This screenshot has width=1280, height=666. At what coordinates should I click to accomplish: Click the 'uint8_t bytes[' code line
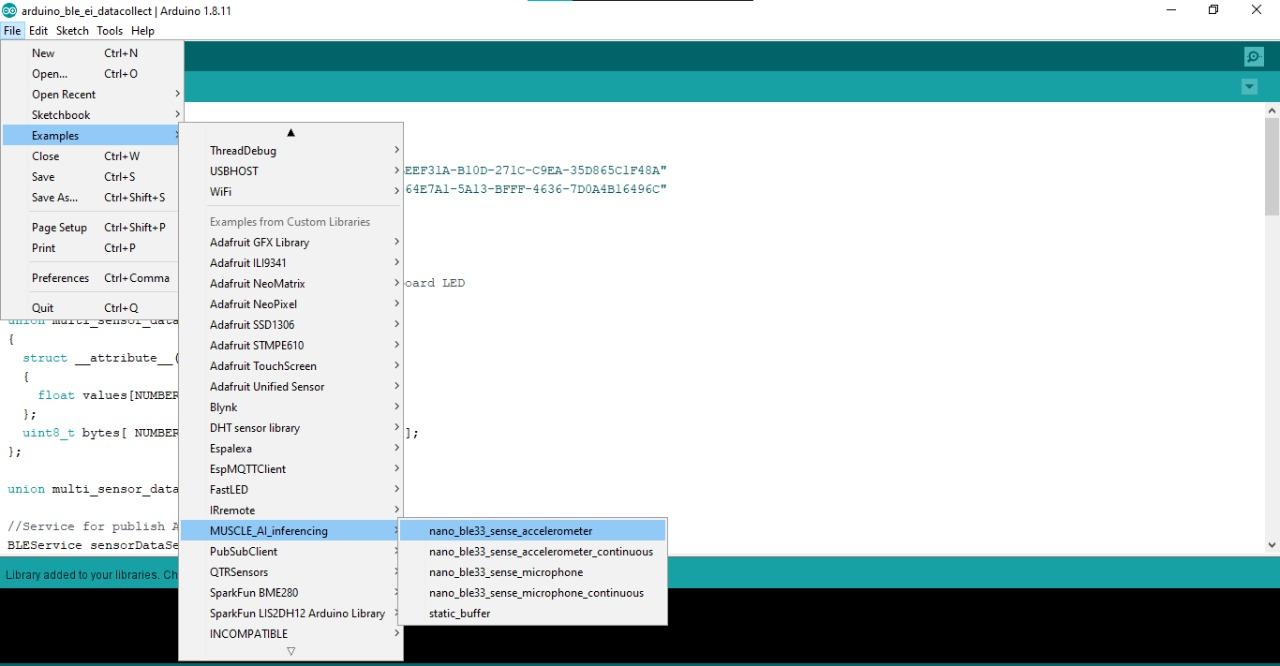(101, 433)
